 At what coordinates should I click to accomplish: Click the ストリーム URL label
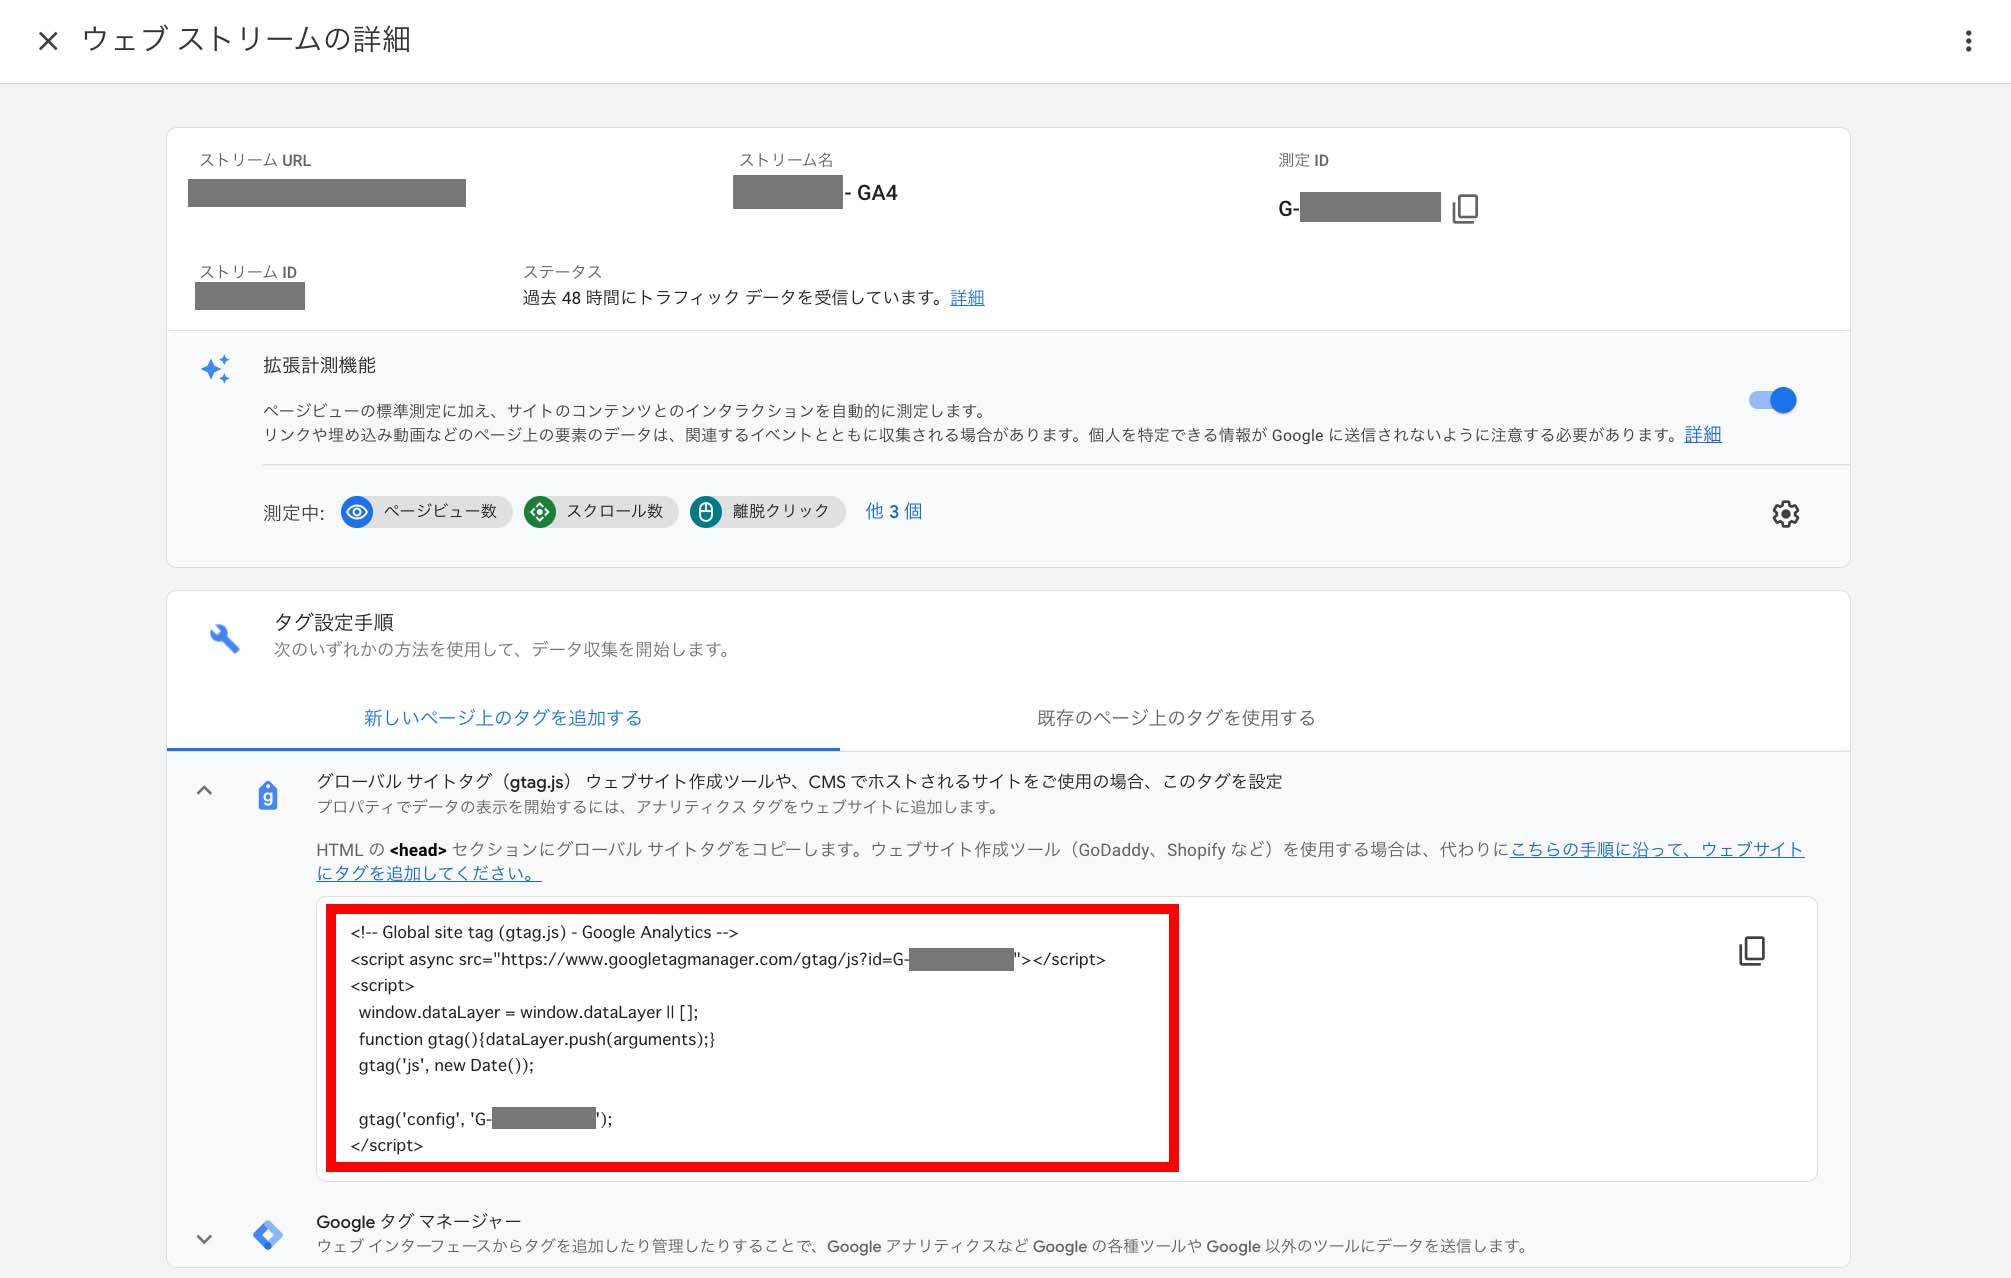(255, 160)
